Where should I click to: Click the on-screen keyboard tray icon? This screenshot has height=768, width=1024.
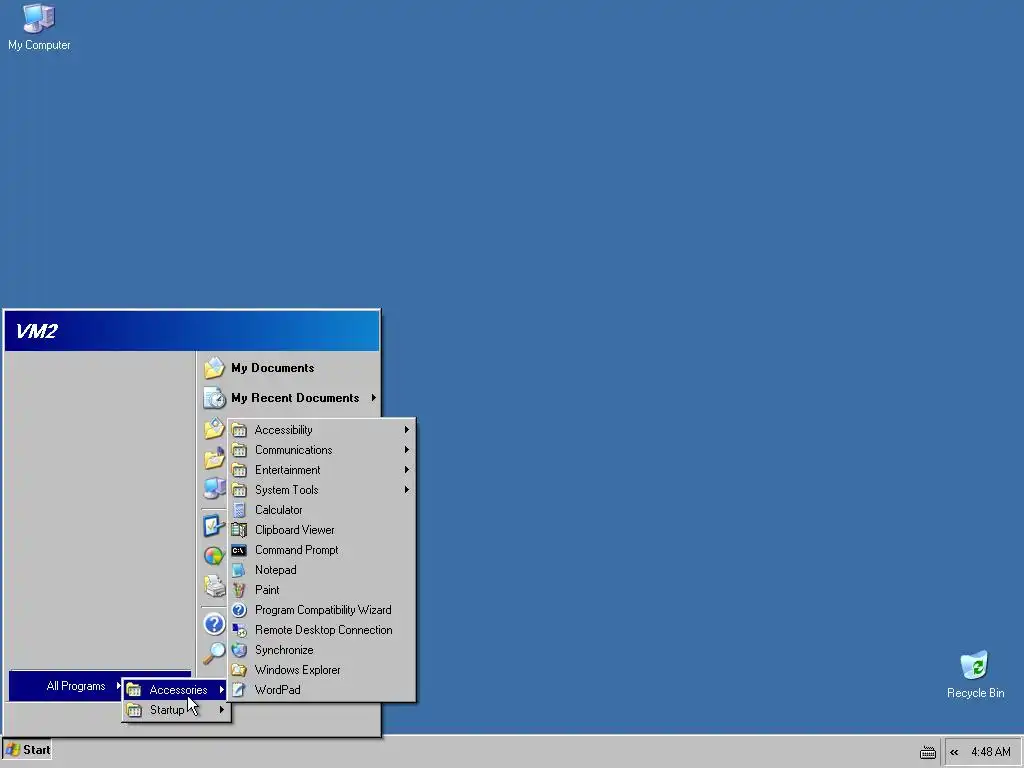[927, 753]
